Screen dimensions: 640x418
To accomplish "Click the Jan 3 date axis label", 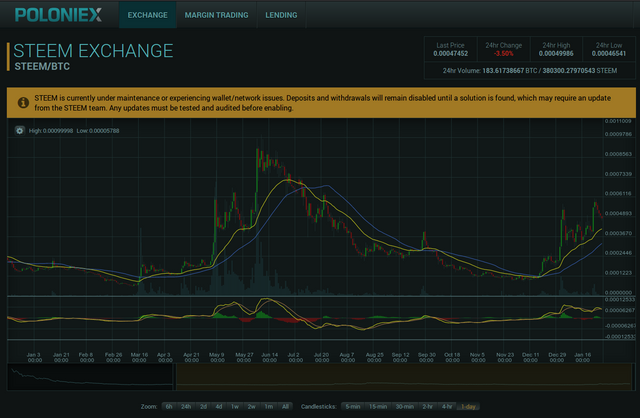I will tap(34, 357).
